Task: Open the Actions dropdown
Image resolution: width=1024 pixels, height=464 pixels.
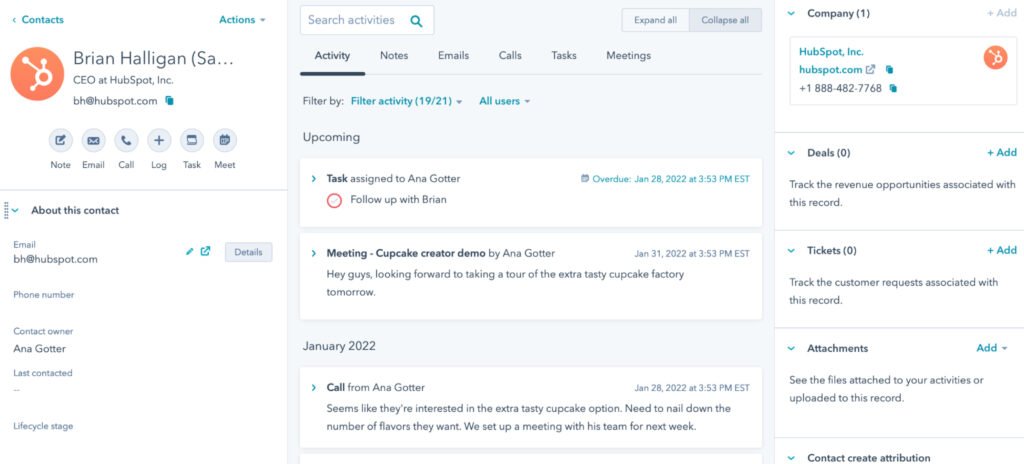Action: coord(242,20)
